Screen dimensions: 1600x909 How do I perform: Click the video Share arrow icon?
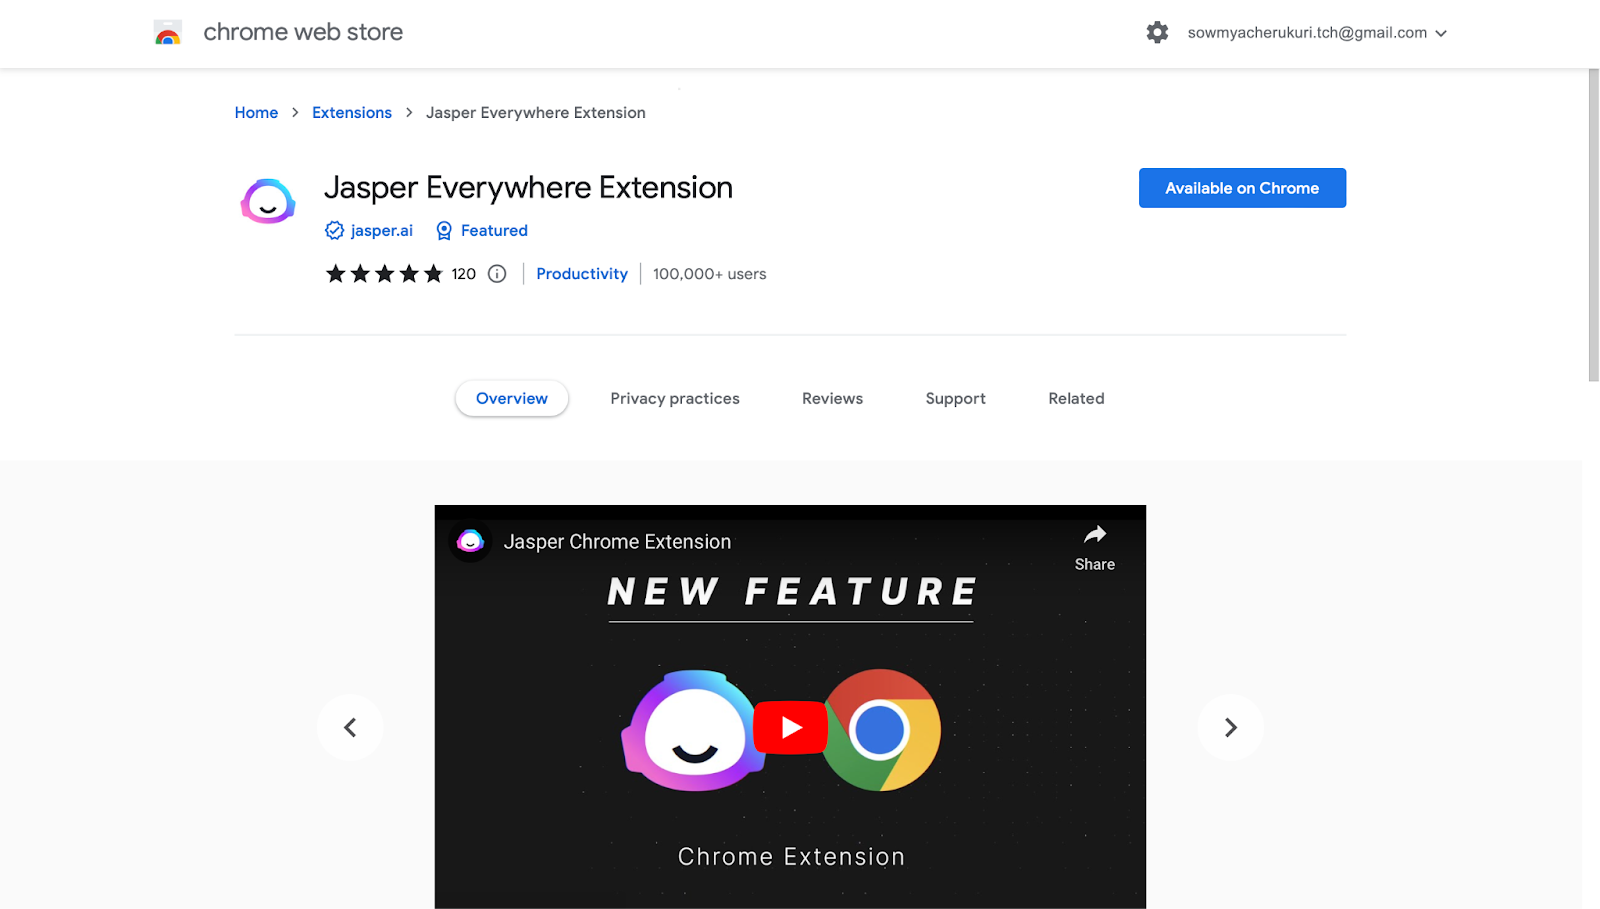1095,535
